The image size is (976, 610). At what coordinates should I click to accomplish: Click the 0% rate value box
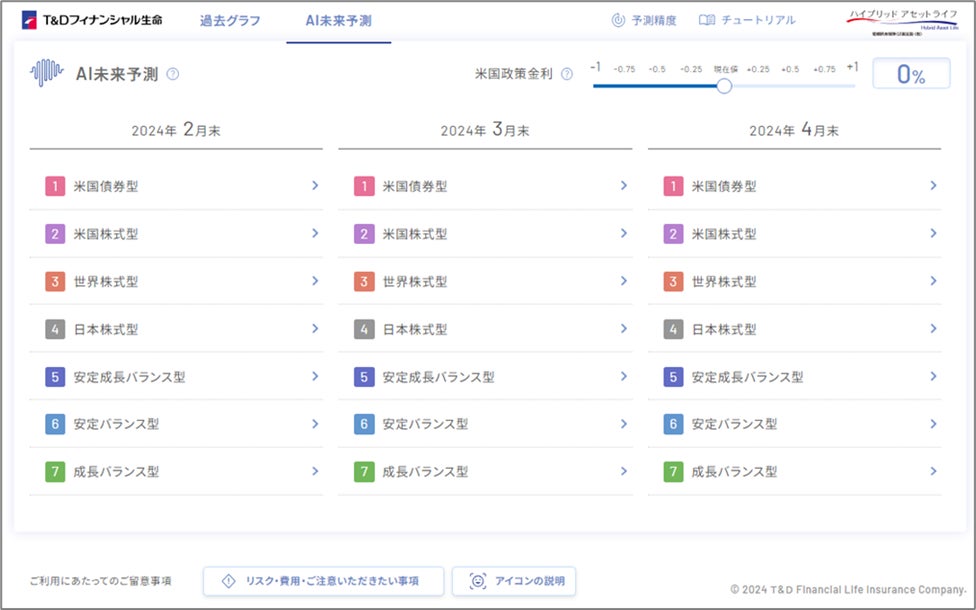[x=910, y=74]
